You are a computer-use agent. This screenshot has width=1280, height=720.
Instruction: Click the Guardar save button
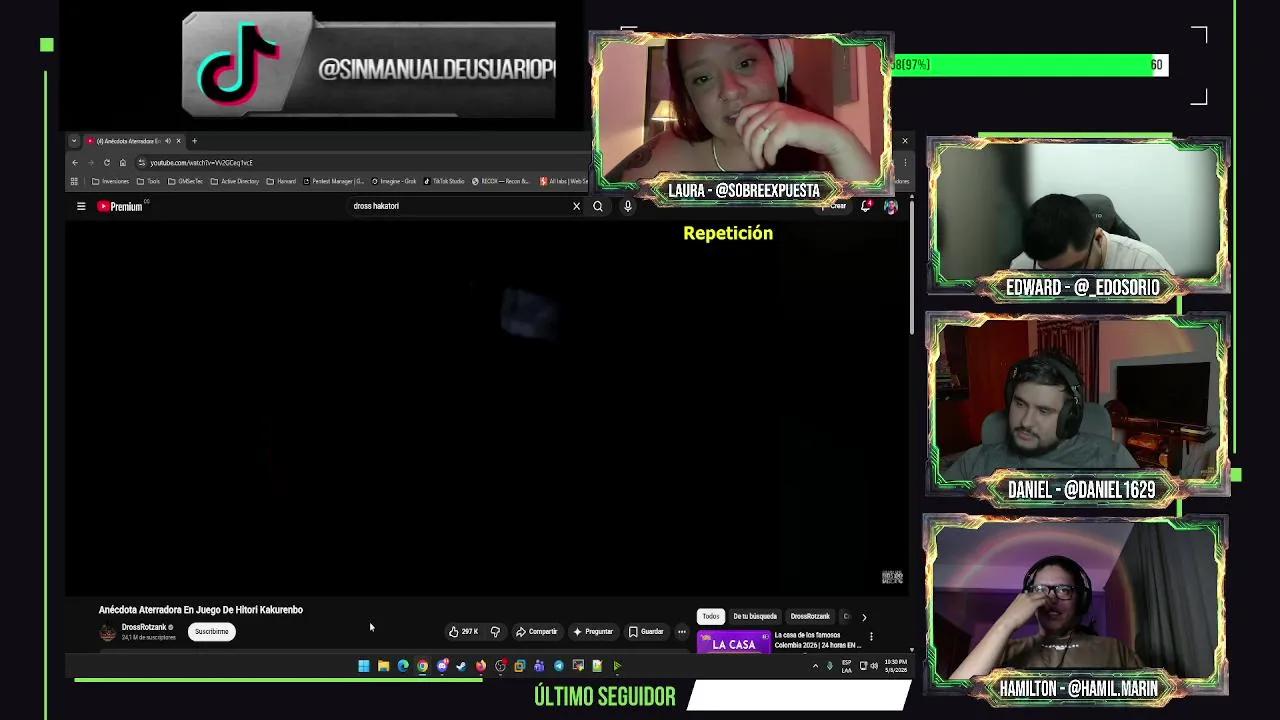click(646, 631)
